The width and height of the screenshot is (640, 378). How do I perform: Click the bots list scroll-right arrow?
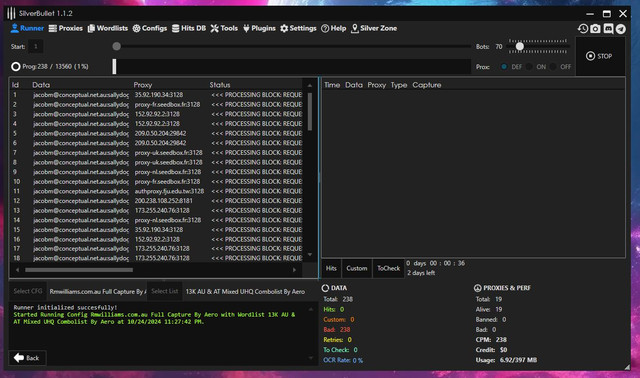[x=294, y=270]
